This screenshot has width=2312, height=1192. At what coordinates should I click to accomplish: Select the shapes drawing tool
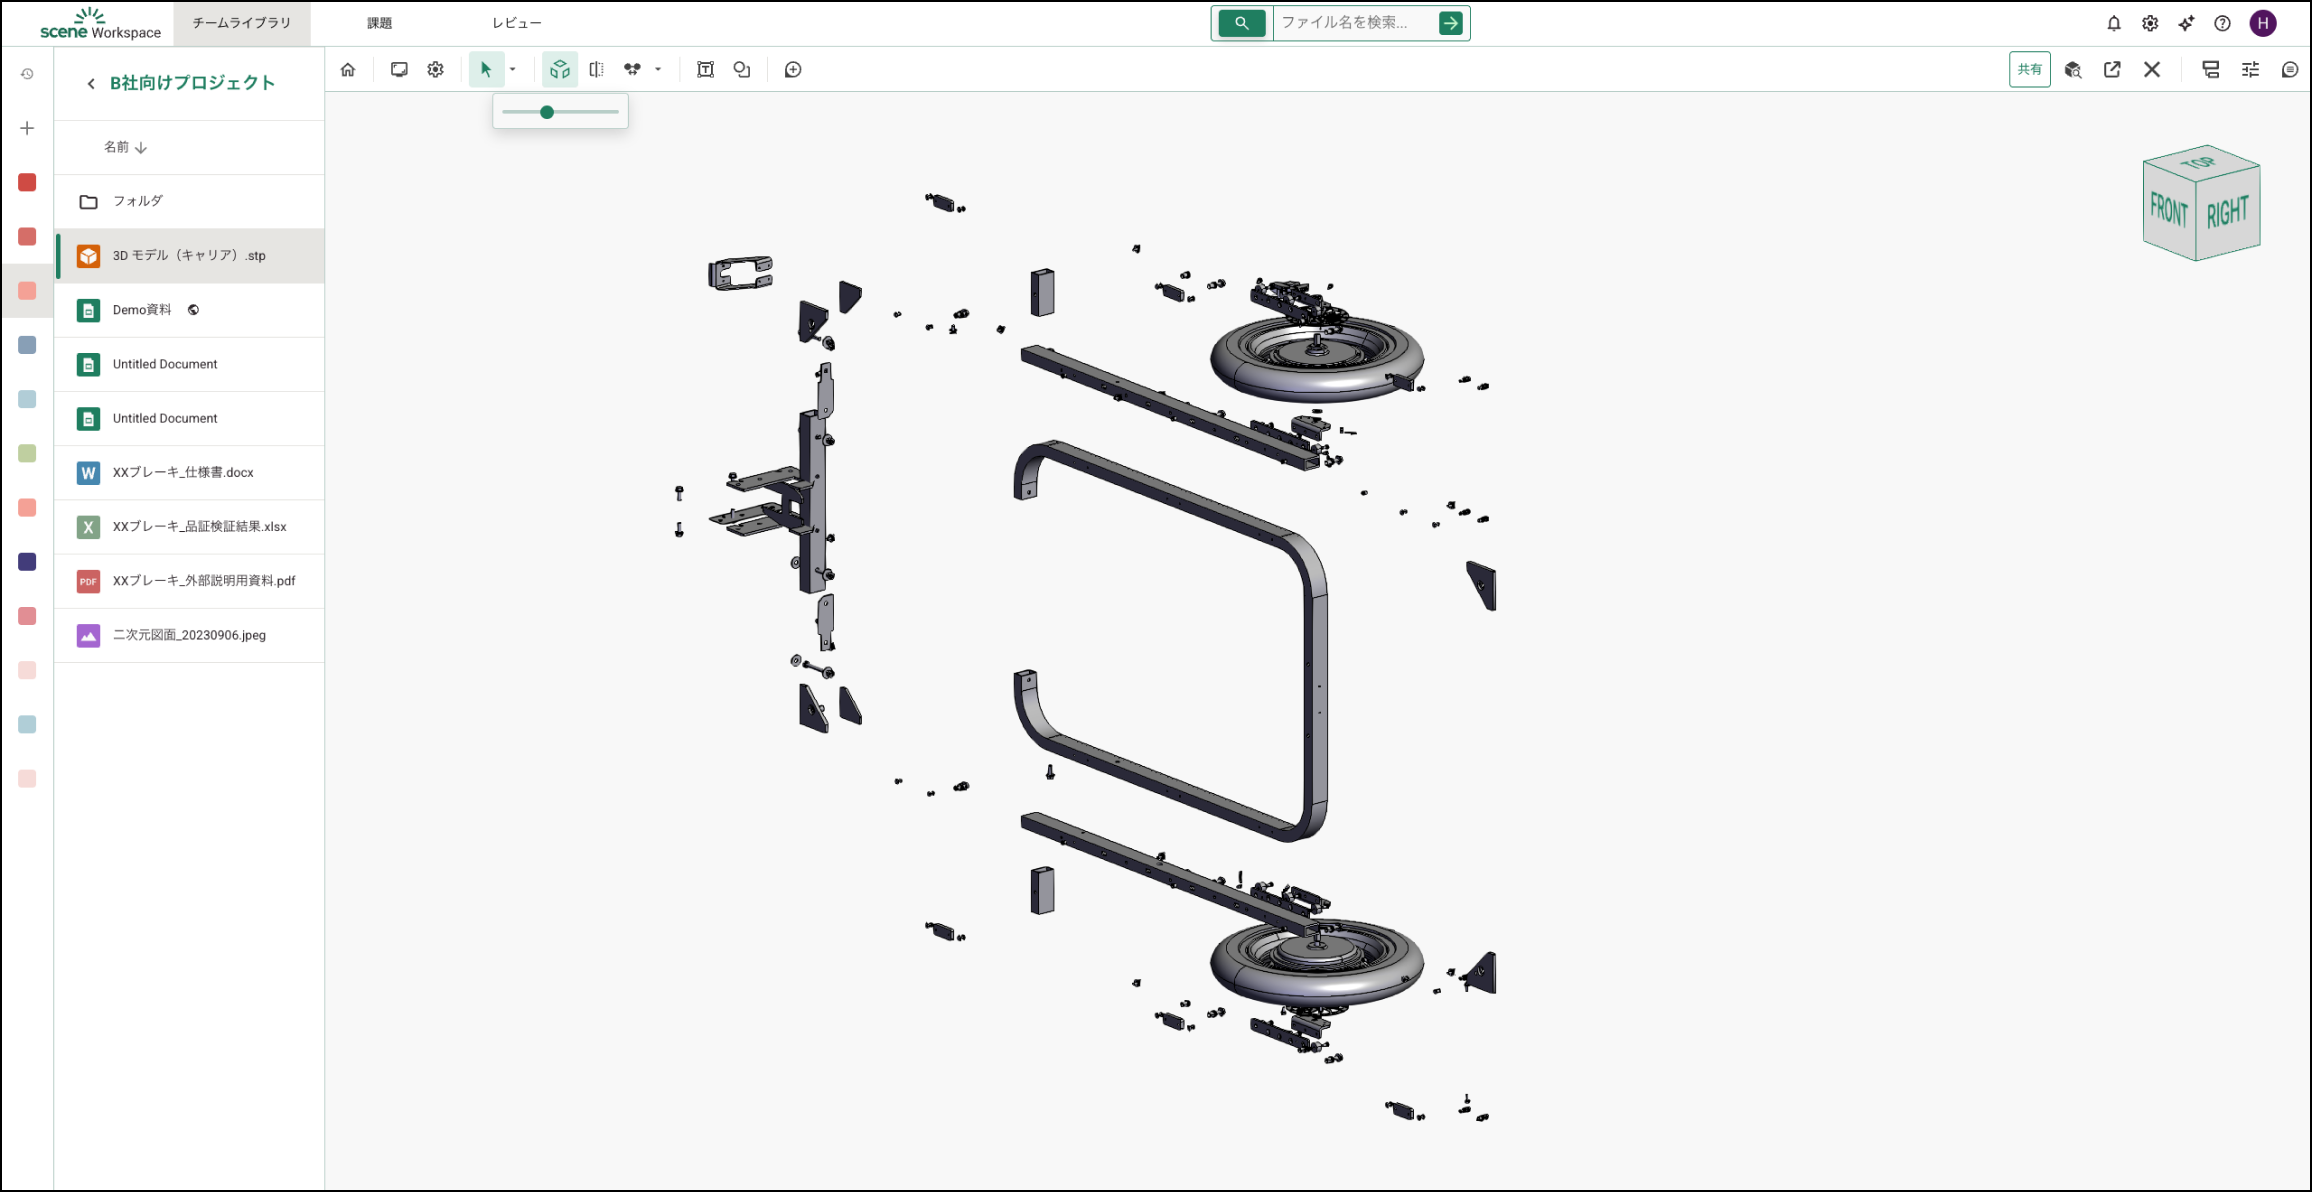pyautogui.click(x=742, y=70)
